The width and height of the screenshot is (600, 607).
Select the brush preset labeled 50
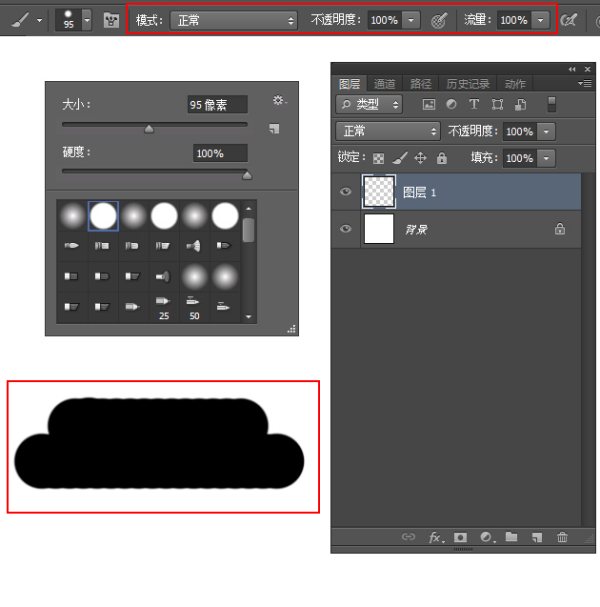pos(194,308)
